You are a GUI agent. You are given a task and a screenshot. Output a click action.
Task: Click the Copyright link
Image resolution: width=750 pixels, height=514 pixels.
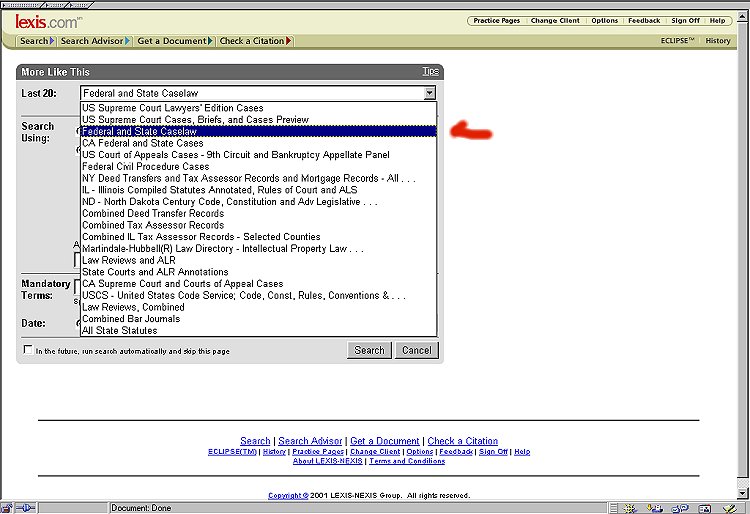pyautogui.click(x=288, y=495)
